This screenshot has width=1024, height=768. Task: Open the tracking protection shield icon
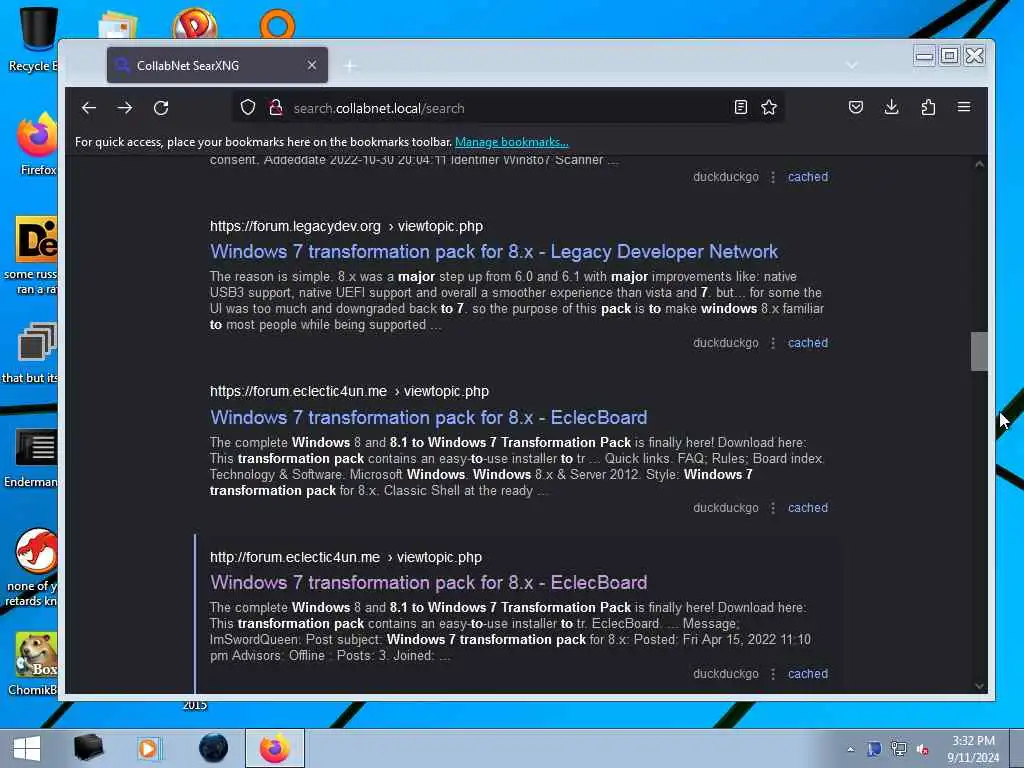248,107
